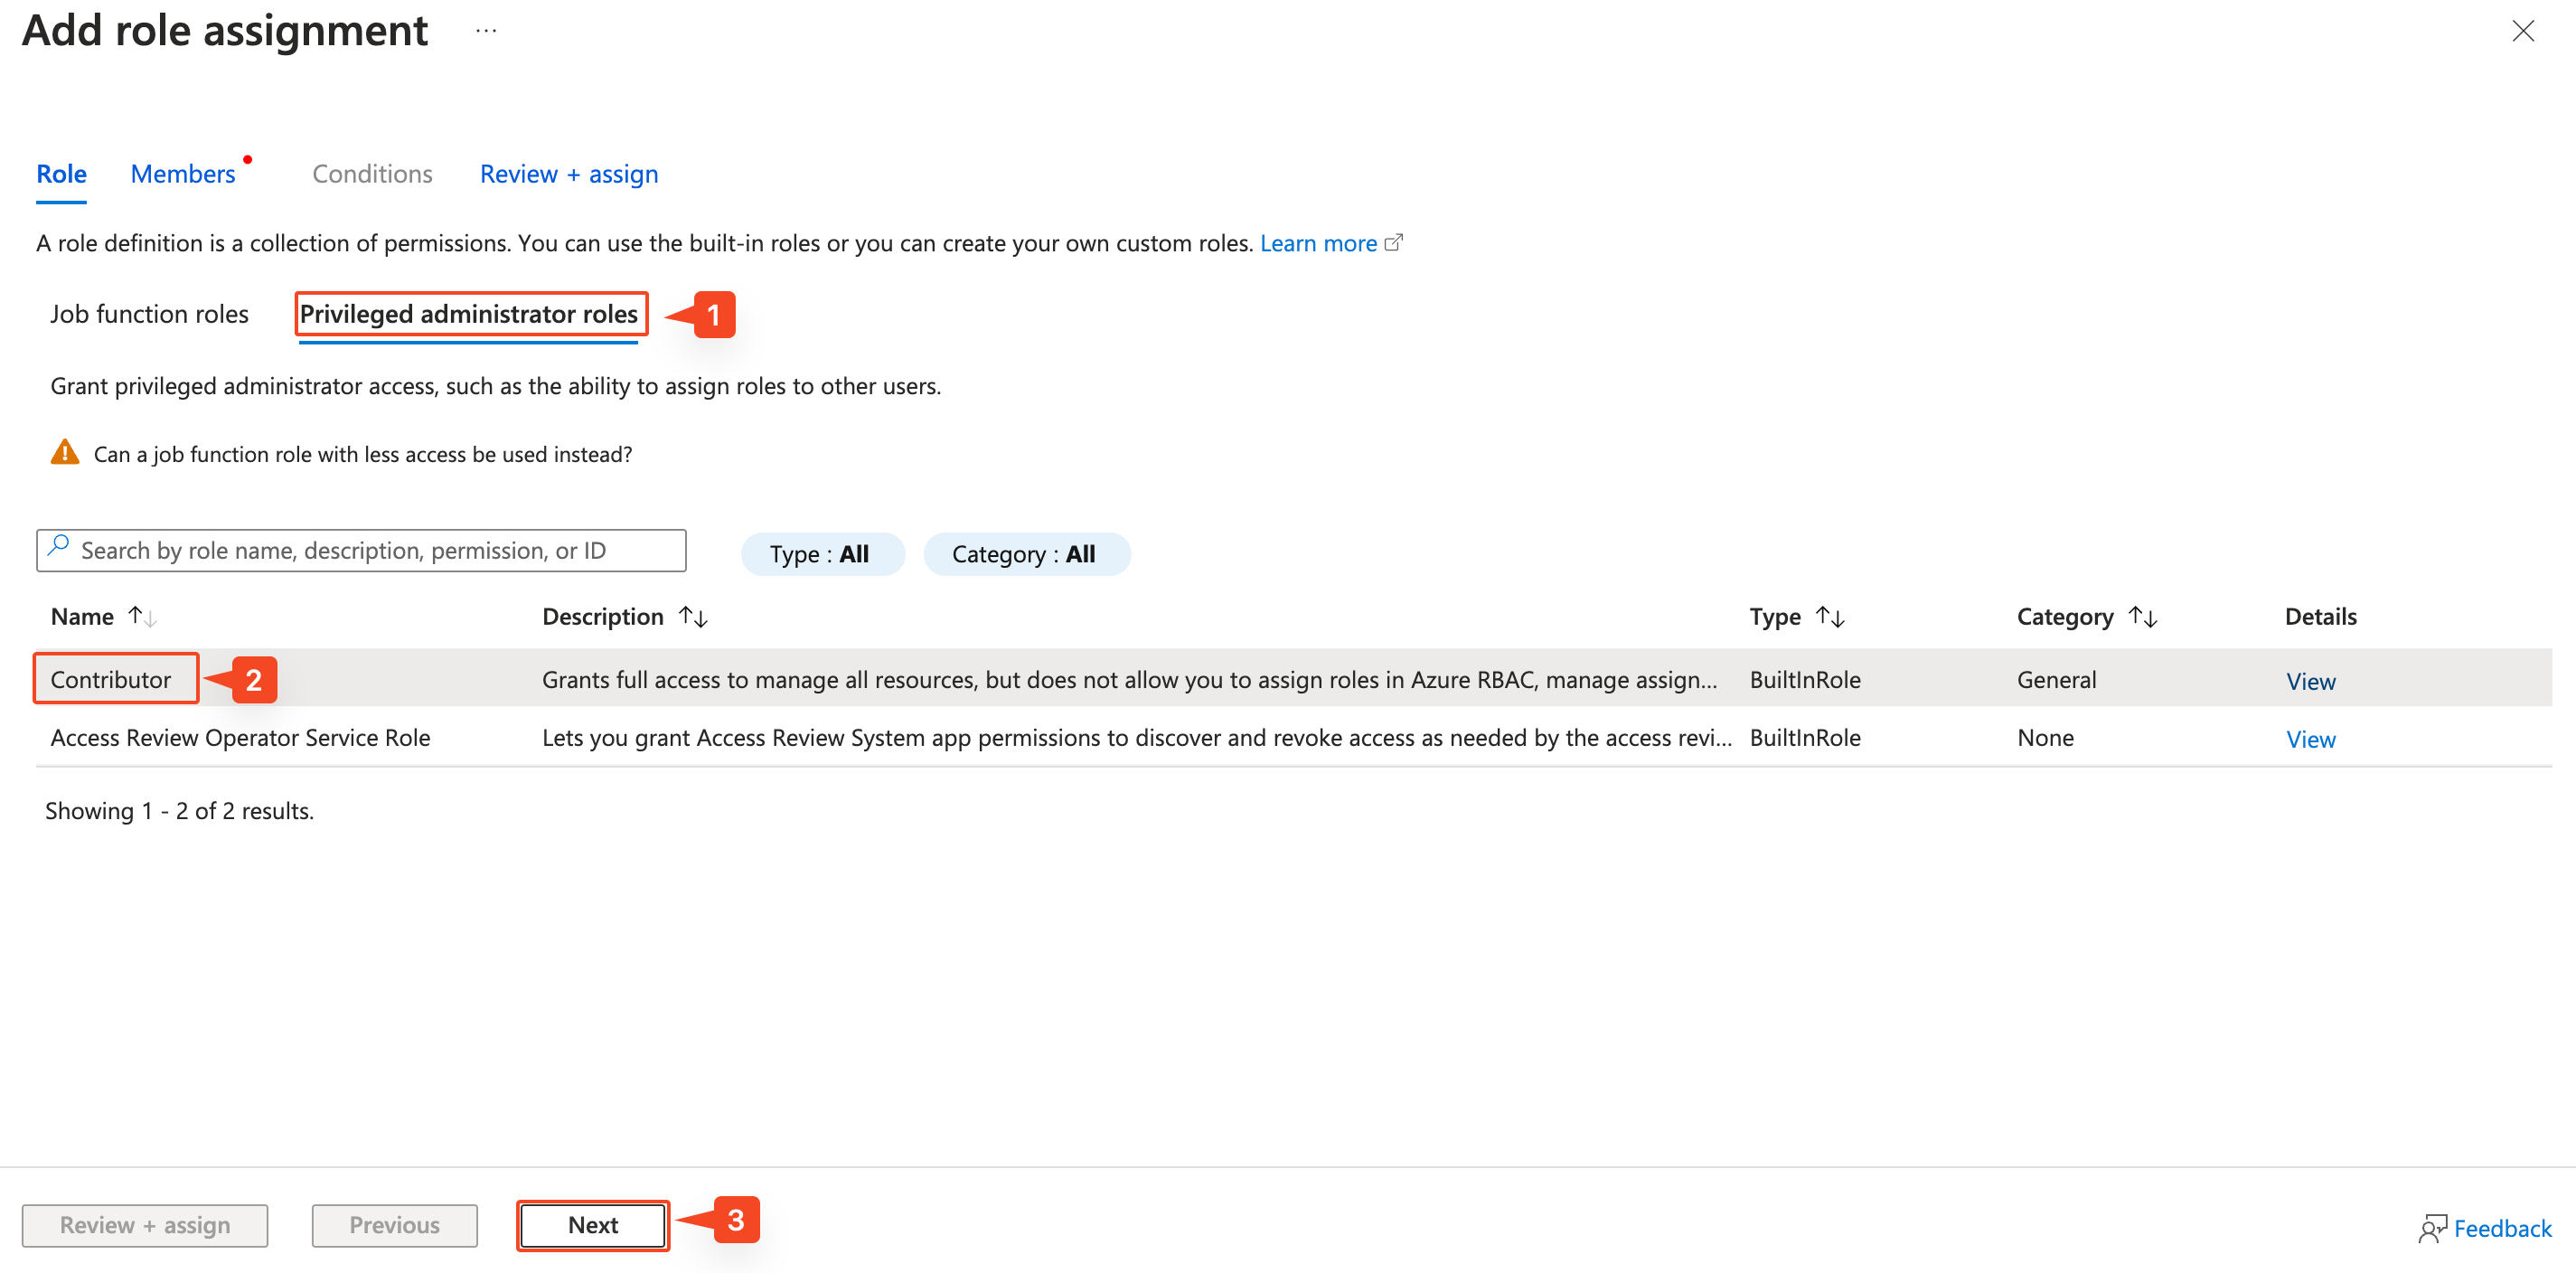The height and width of the screenshot is (1273, 2576).
Task: Select Privileged administrator roles tab
Action: 469,314
